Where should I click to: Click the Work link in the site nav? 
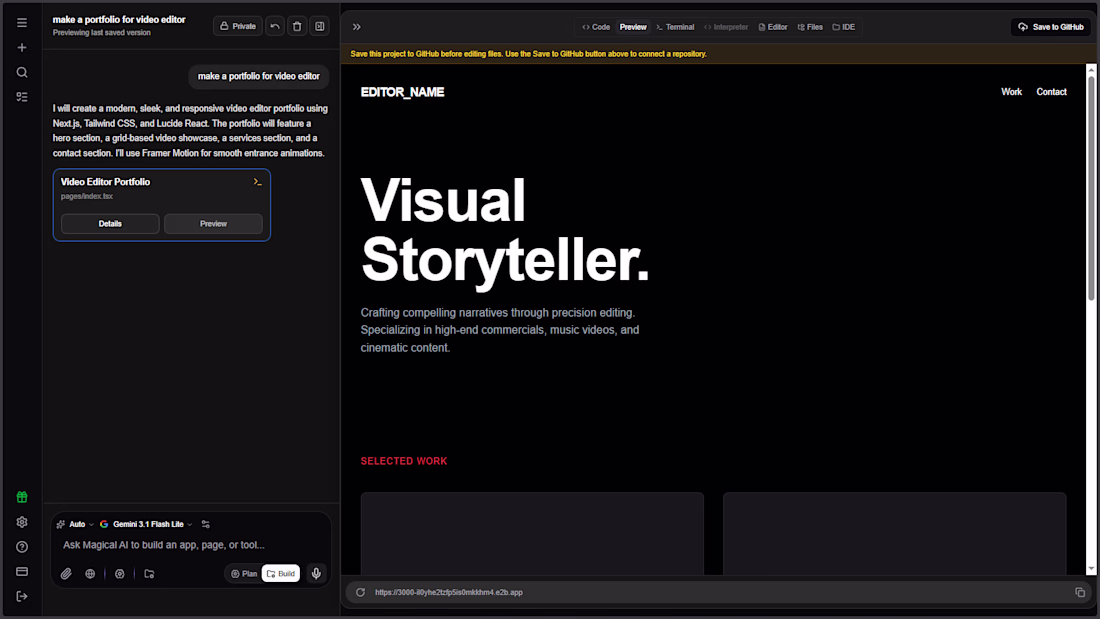[x=1011, y=92]
